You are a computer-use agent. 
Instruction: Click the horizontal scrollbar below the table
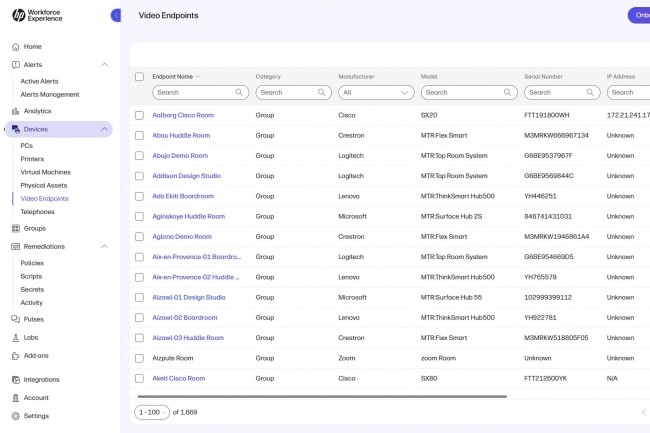(x=320, y=396)
